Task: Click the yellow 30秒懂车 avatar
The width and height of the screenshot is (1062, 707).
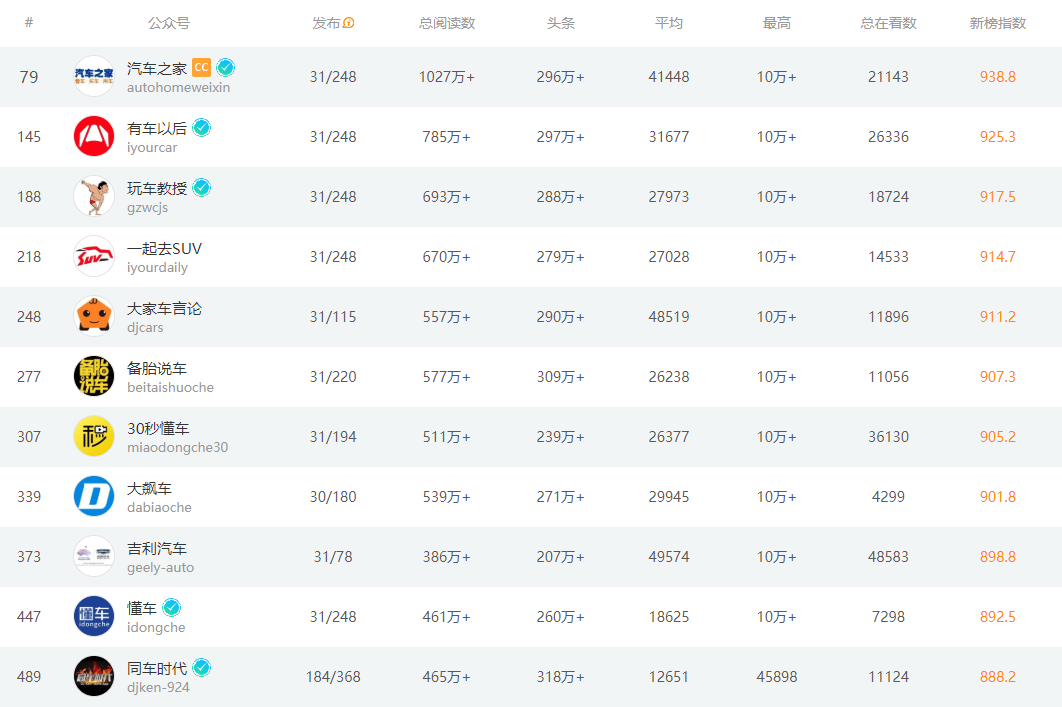Action: click(x=94, y=437)
